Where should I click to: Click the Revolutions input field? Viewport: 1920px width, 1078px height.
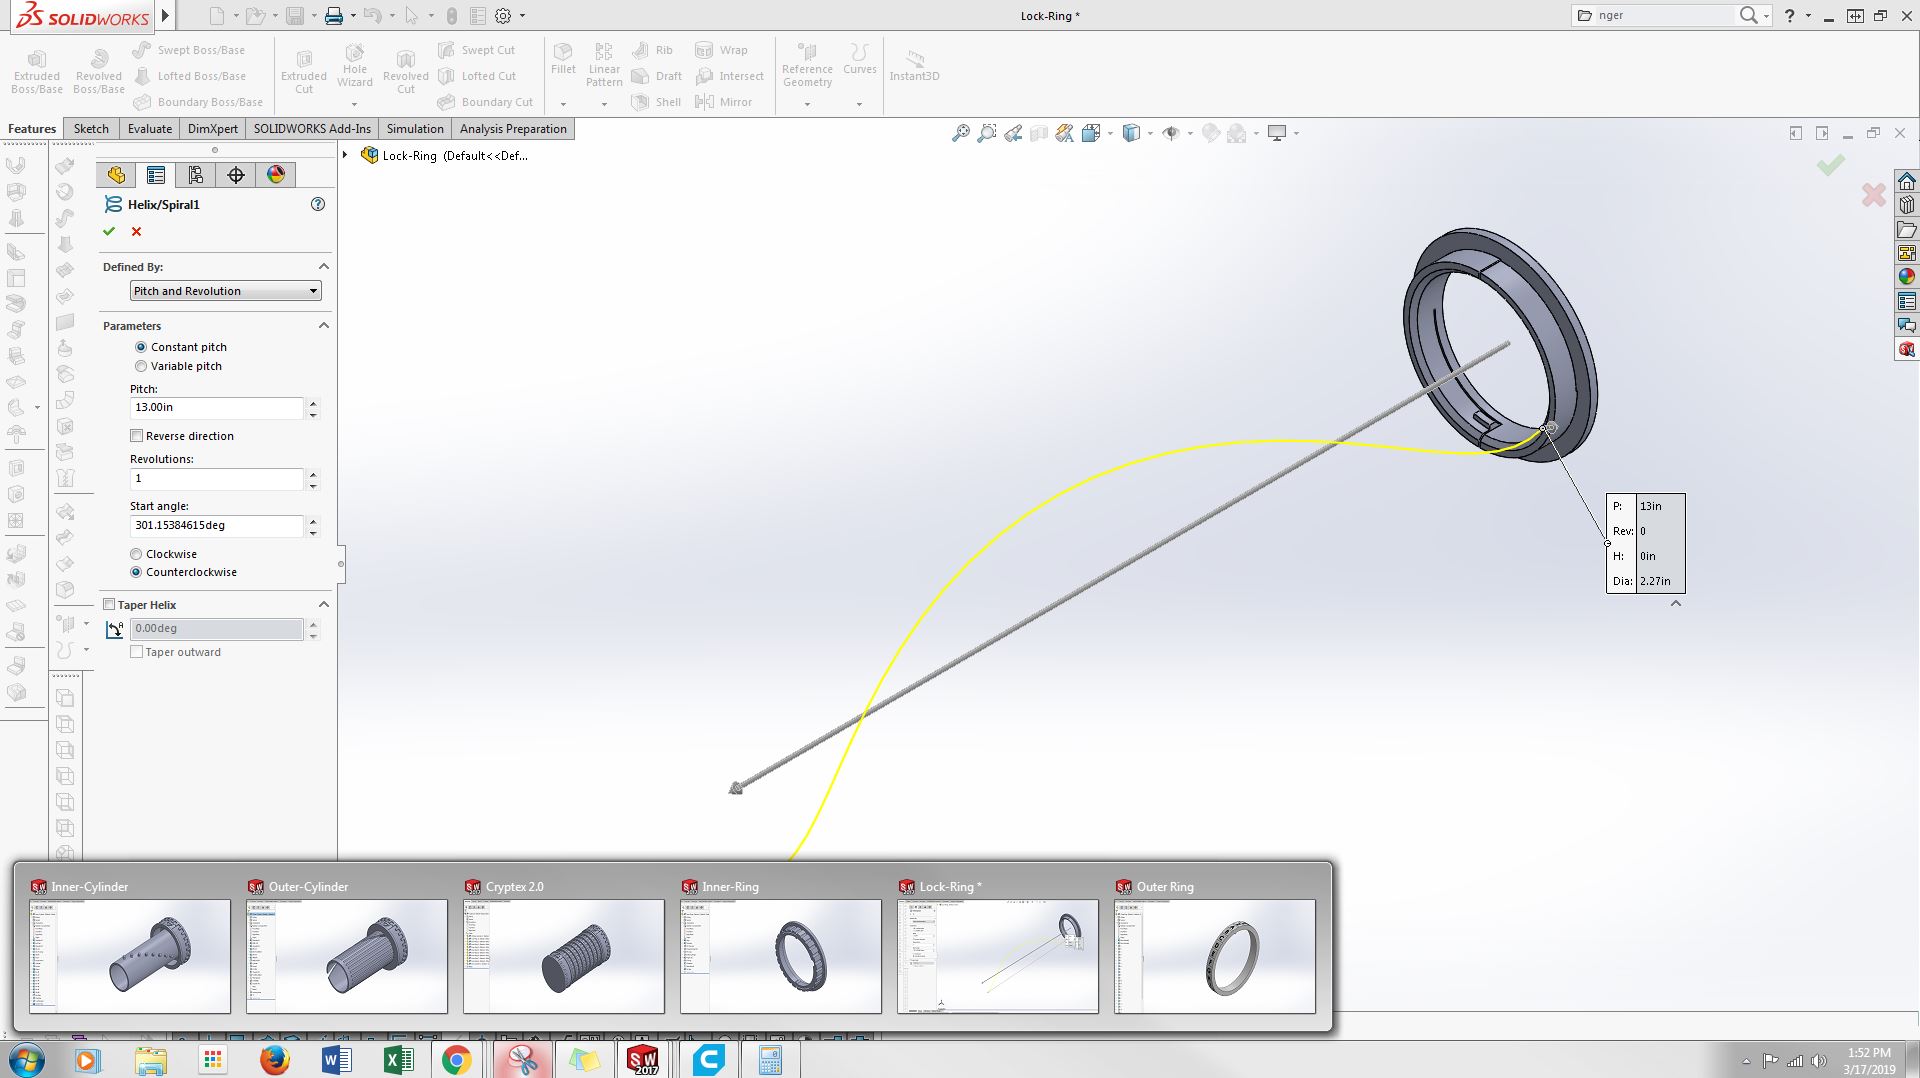[x=216, y=479]
